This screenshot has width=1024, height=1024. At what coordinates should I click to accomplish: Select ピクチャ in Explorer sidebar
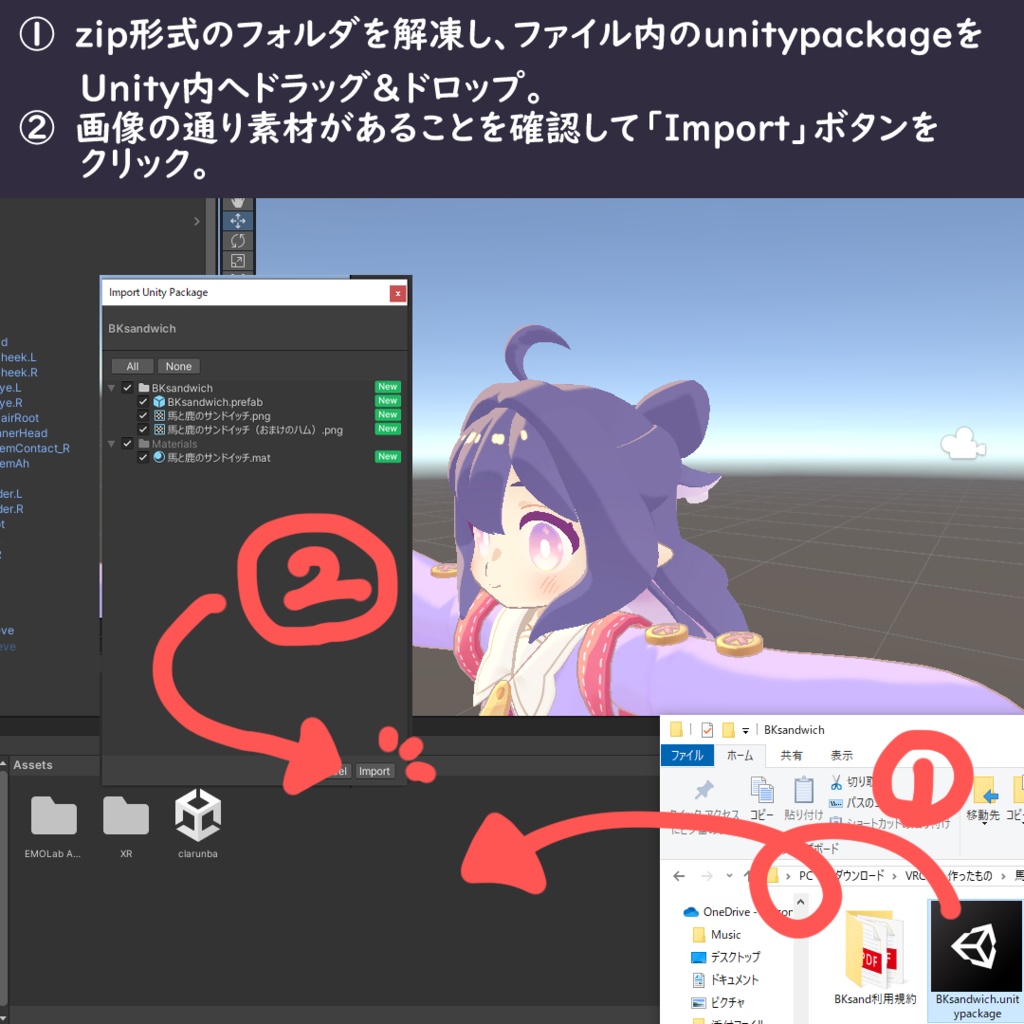727,1002
